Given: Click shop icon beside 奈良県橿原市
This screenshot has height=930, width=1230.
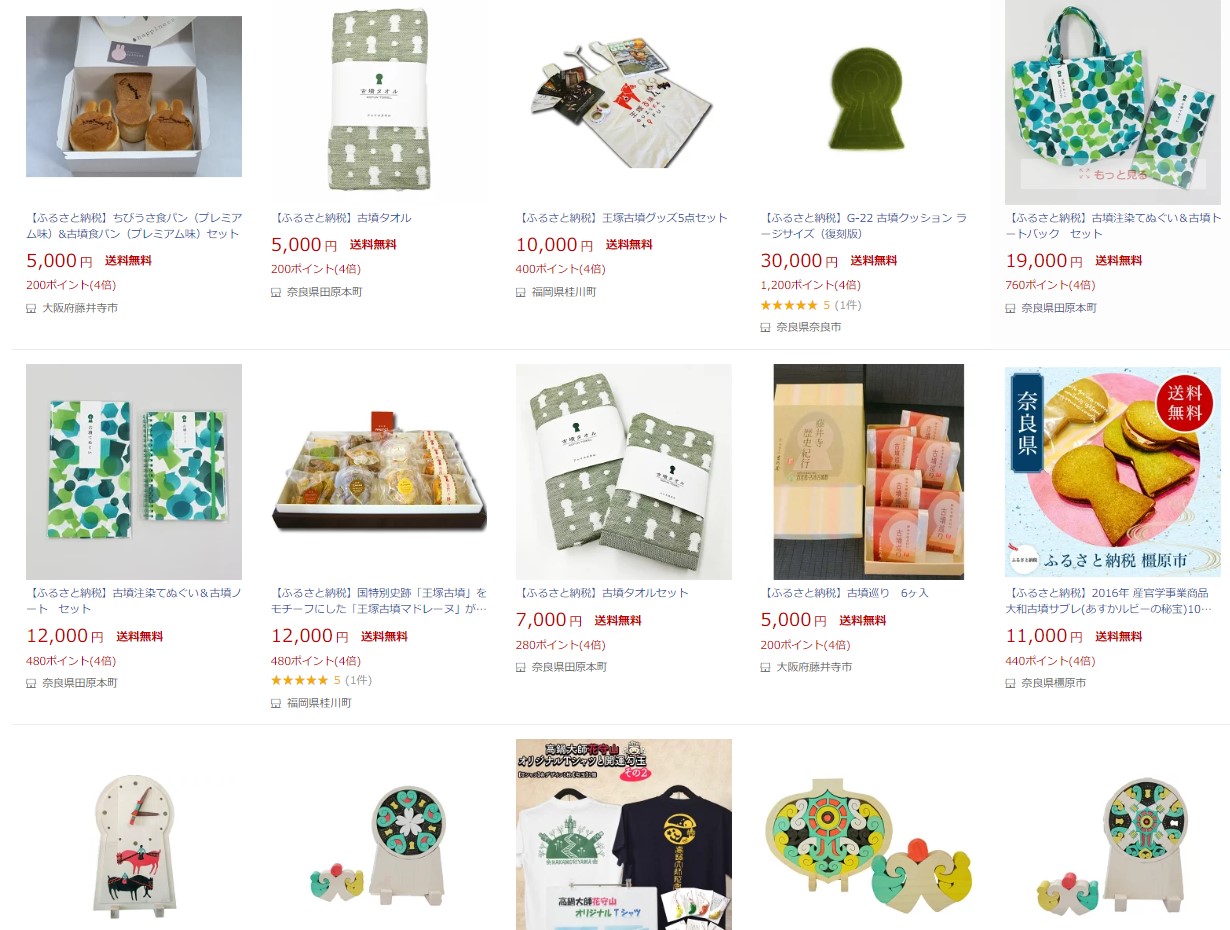Looking at the screenshot, I should point(1011,683).
